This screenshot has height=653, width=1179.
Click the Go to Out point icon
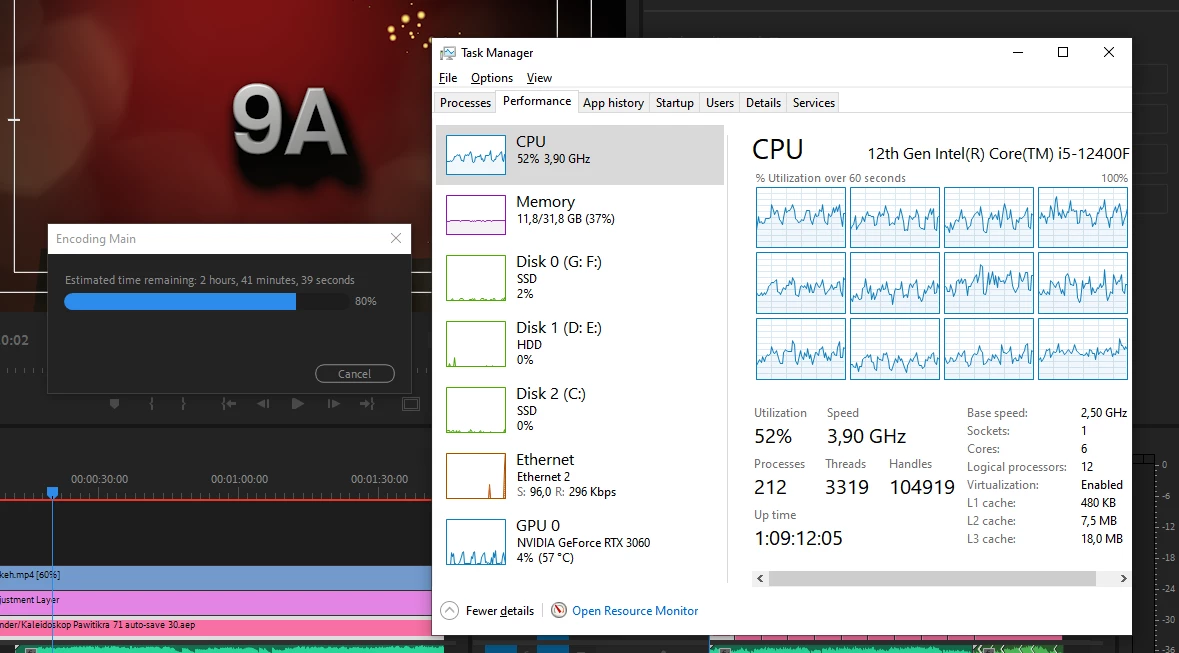367,404
